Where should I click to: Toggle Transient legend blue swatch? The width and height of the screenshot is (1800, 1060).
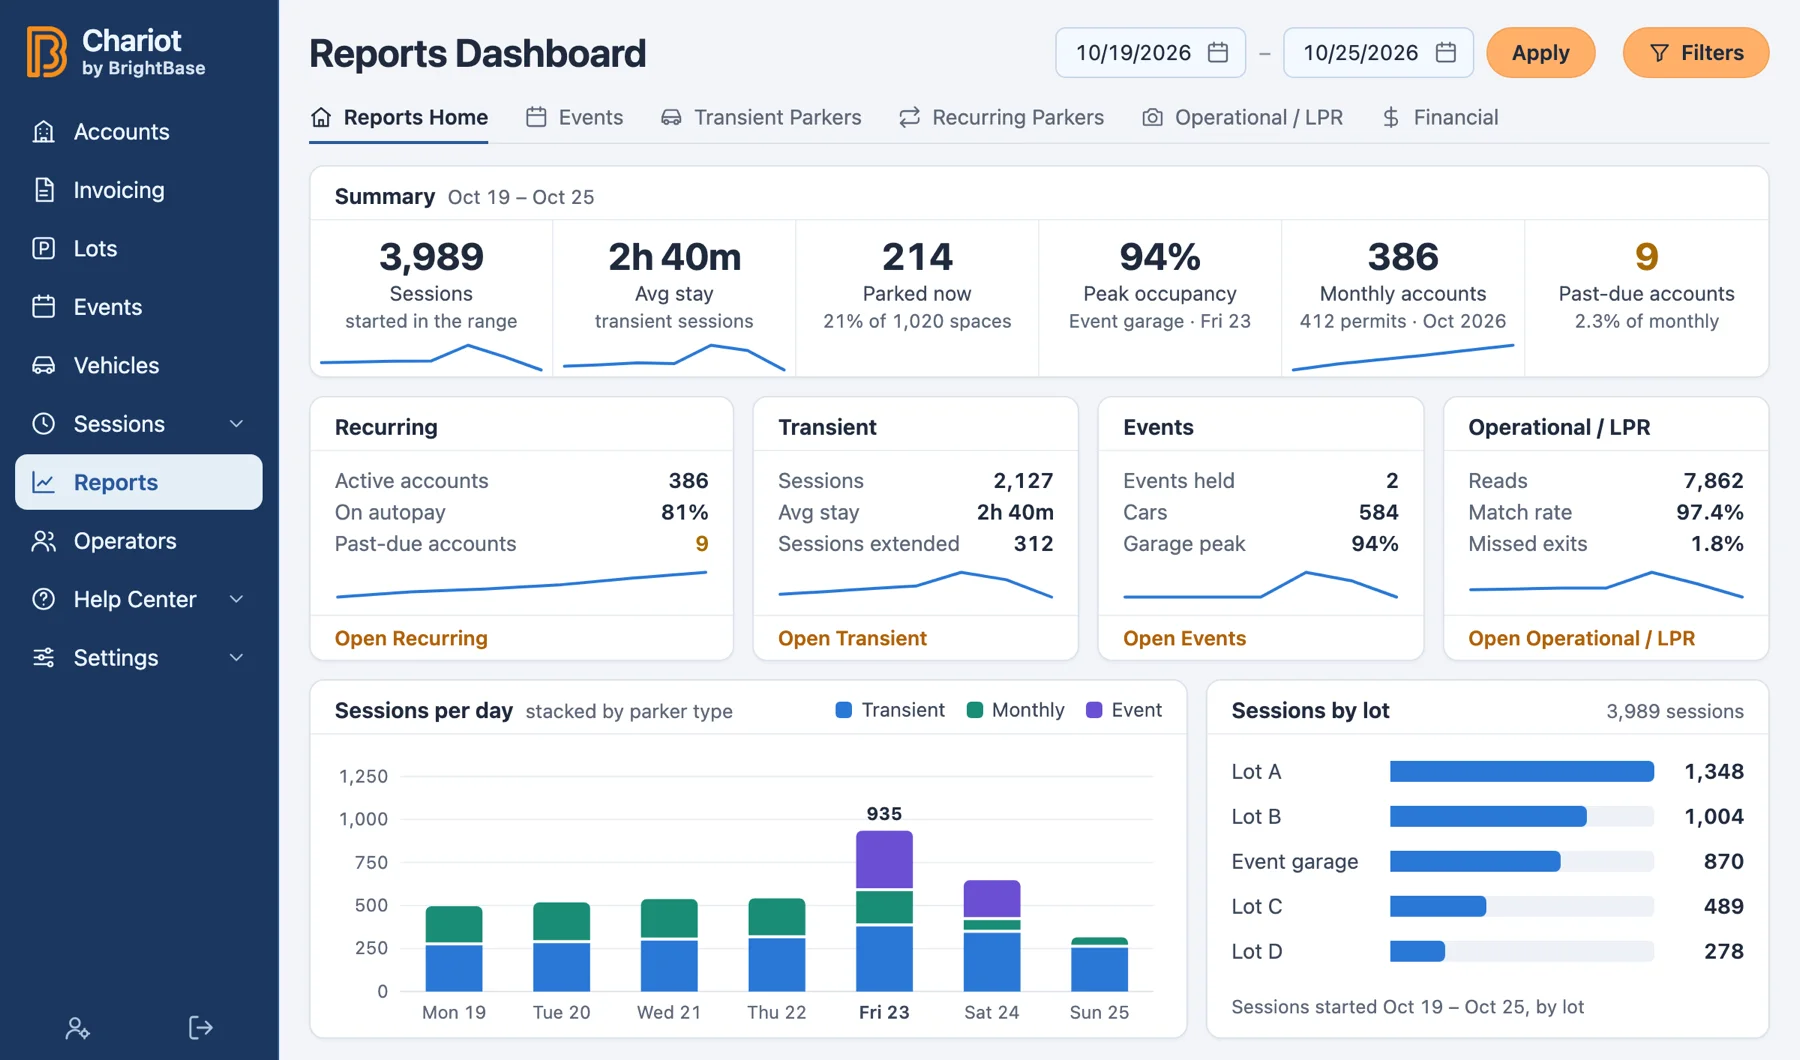pyautogui.click(x=844, y=710)
